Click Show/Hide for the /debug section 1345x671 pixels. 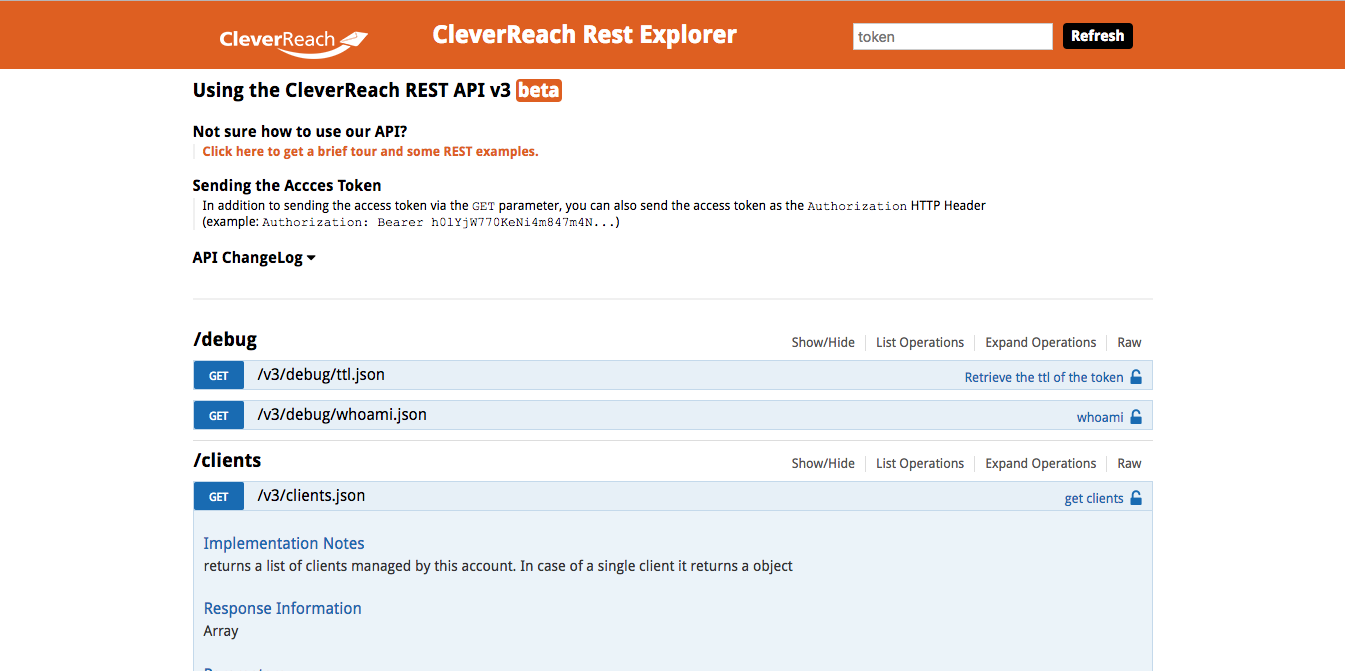click(x=823, y=342)
